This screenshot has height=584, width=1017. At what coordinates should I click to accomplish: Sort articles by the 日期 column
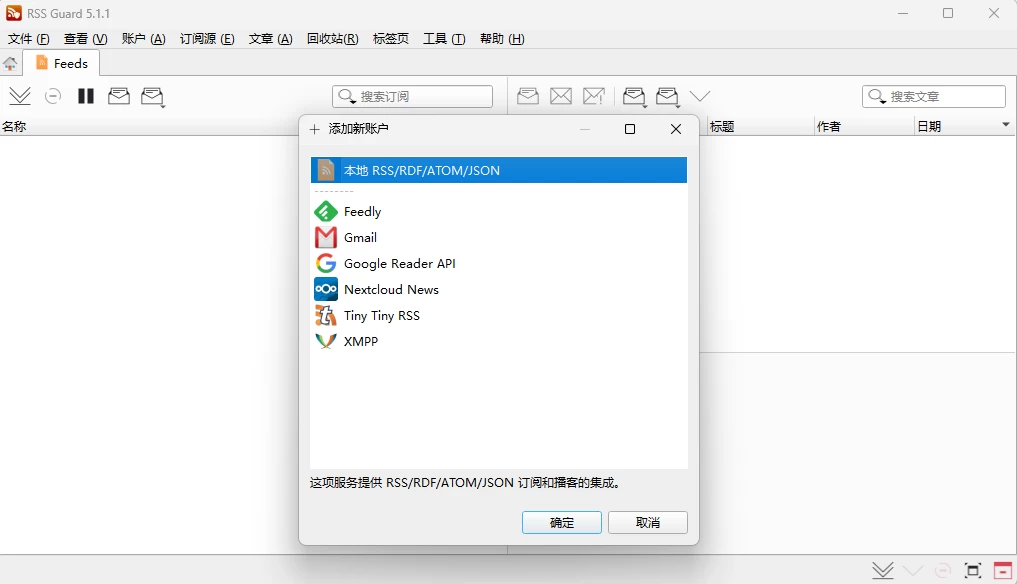[x=929, y=127]
